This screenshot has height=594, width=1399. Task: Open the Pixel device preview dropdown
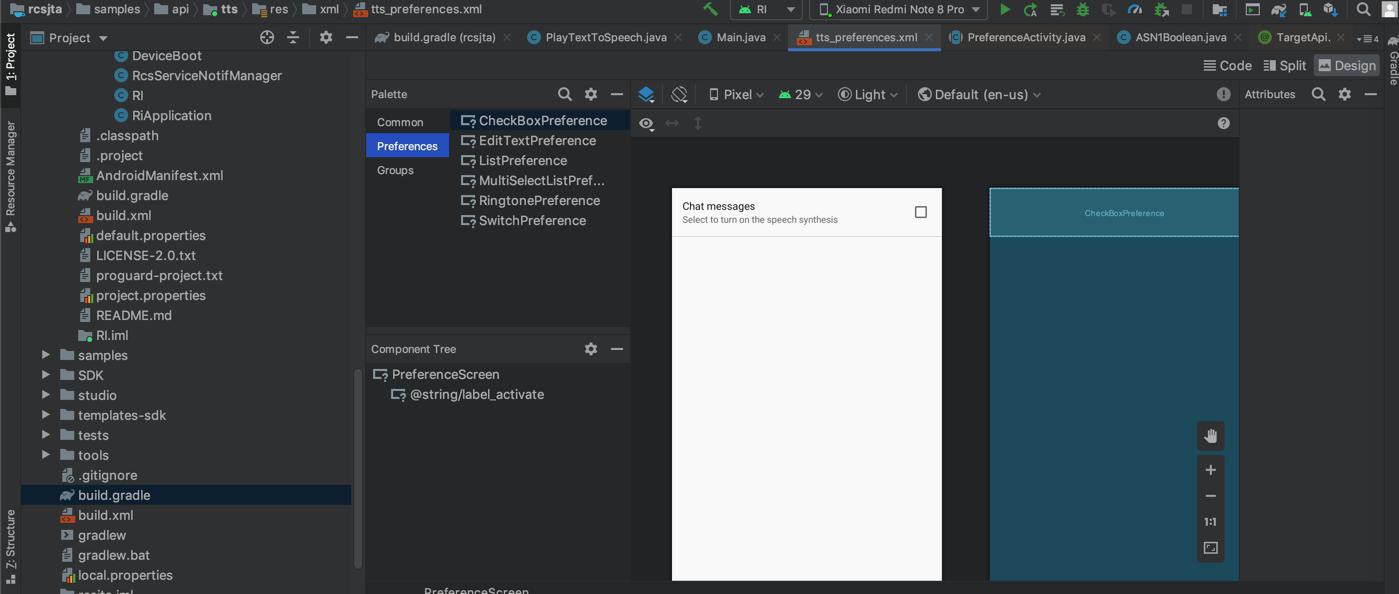coord(737,95)
